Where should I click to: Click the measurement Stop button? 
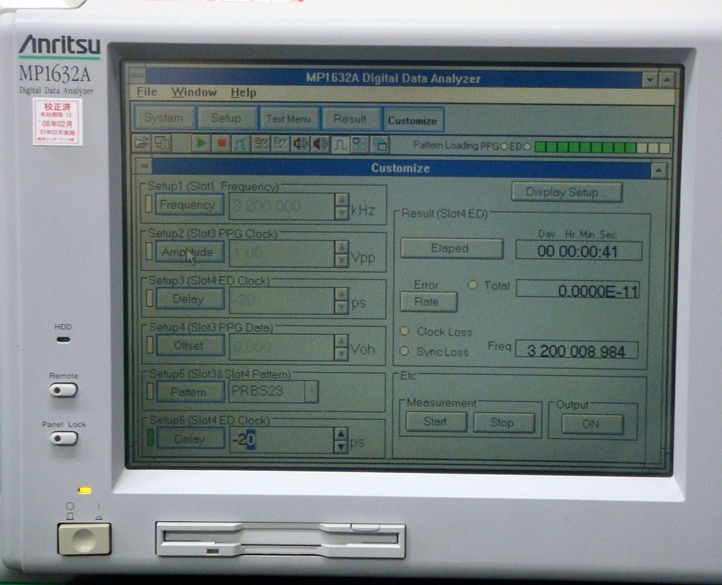click(x=503, y=422)
